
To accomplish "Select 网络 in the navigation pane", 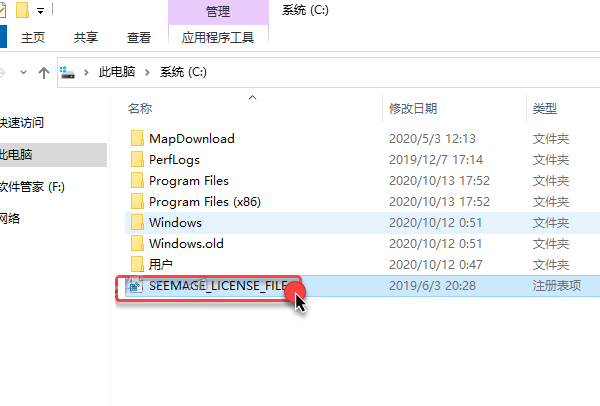I will click(x=10, y=218).
